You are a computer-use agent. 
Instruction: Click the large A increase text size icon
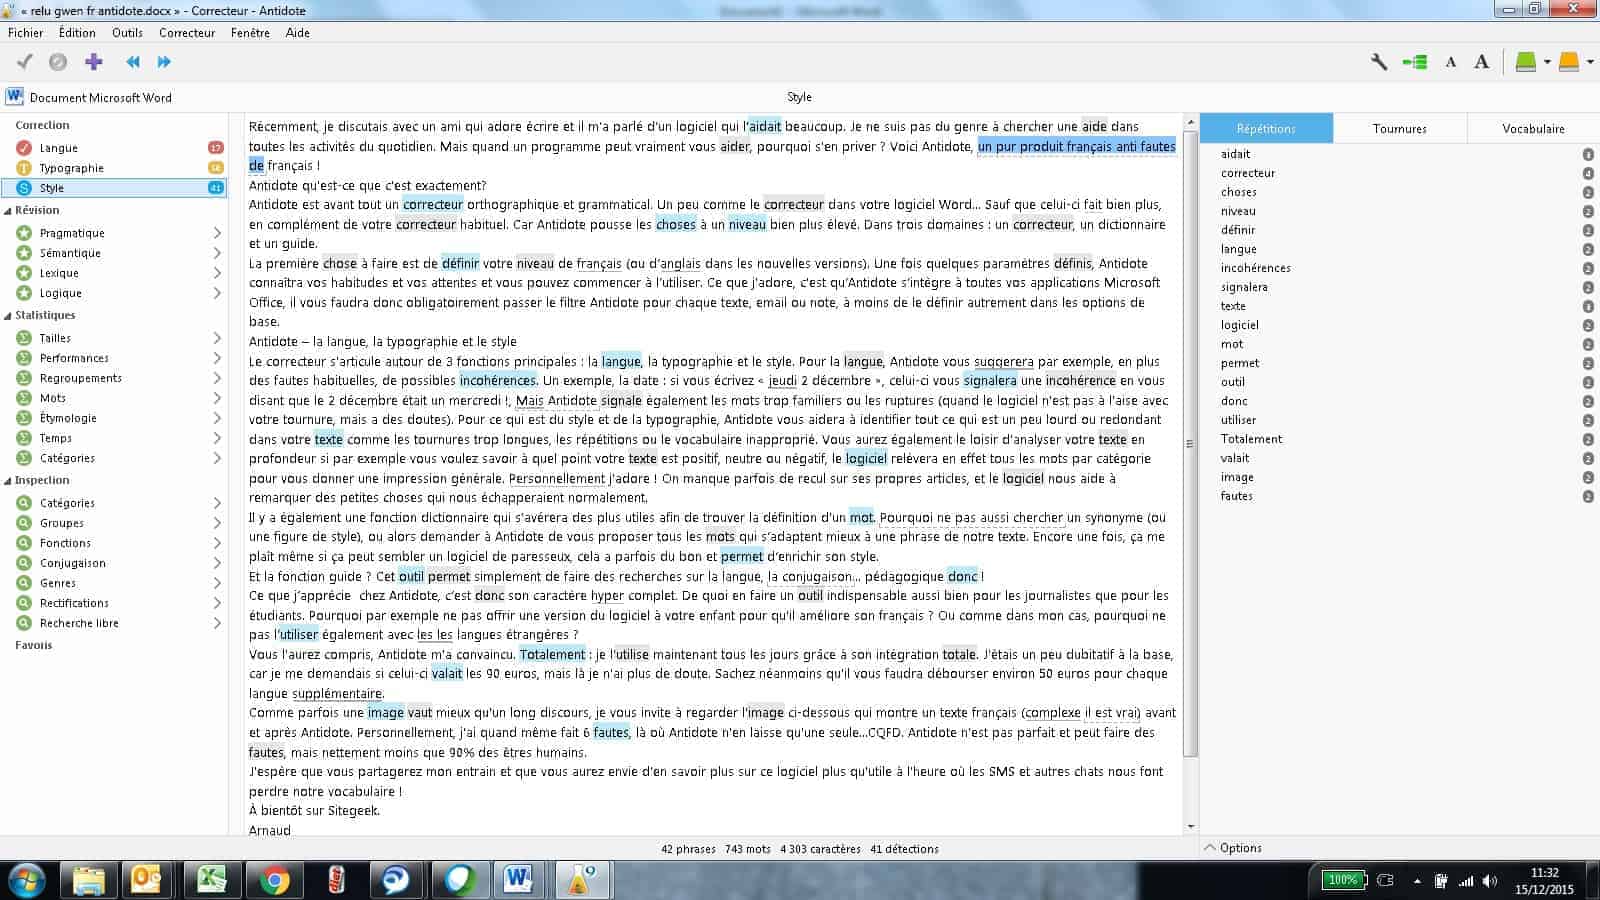pos(1482,62)
